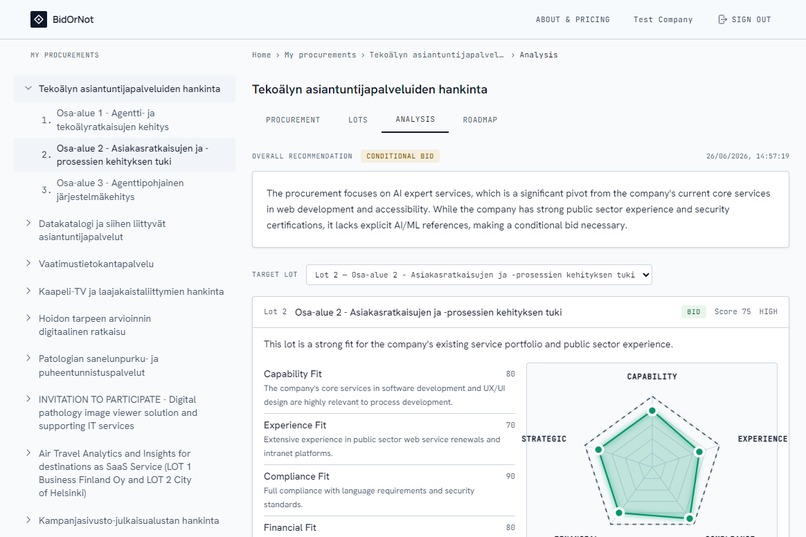This screenshot has height=537, width=806.
Task: Click the Capability data point on radar
Action: pyautogui.click(x=652, y=411)
